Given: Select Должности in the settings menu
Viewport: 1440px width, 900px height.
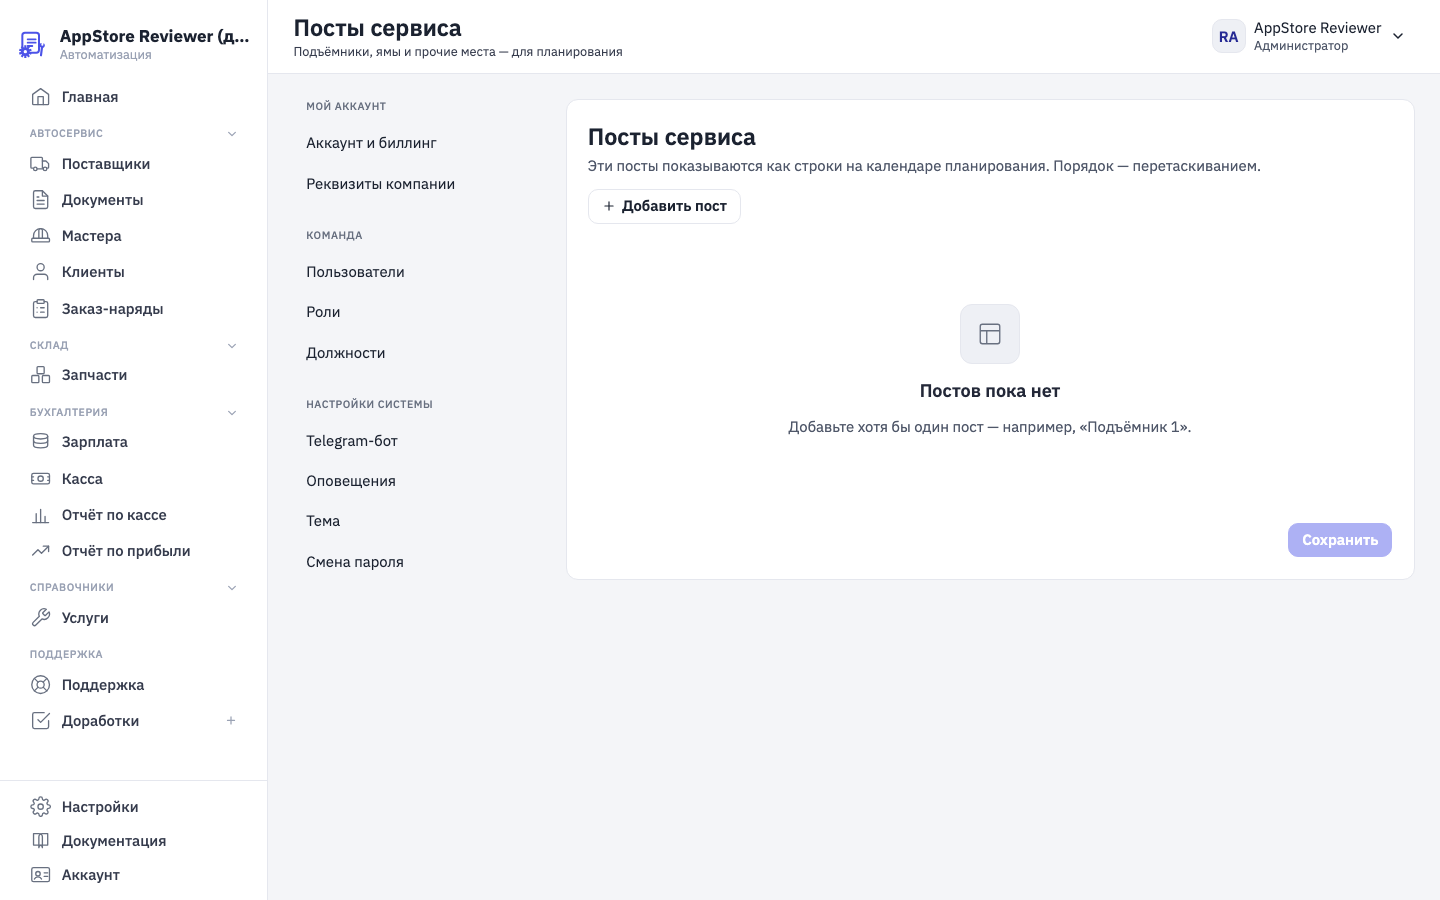Looking at the screenshot, I should point(345,353).
